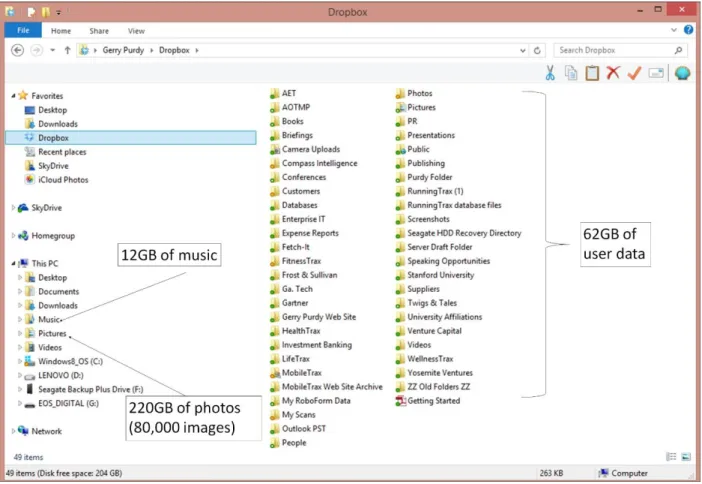Select the My RoboForm Data folder
This screenshot has height=484, width=702.
pyautogui.click(x=310, y=401)
